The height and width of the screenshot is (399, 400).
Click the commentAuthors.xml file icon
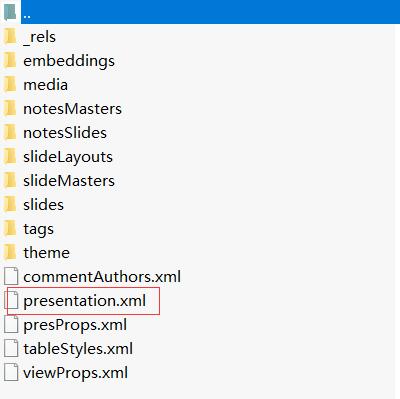pos(11,276)
